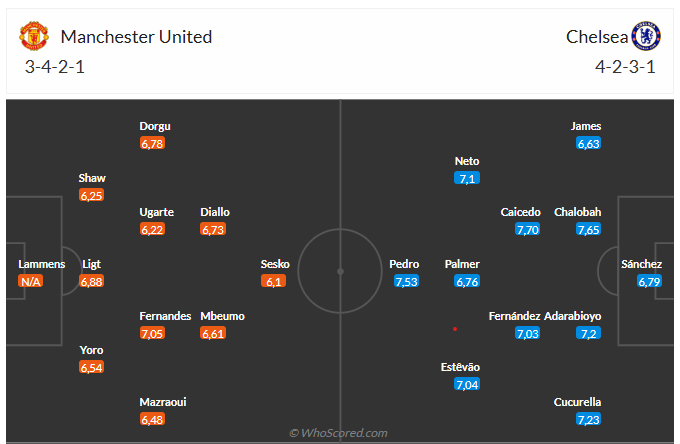Screen dimensions: 680x444
Task: Open Lammens' N/A rating badge
Action: point(30,282)
